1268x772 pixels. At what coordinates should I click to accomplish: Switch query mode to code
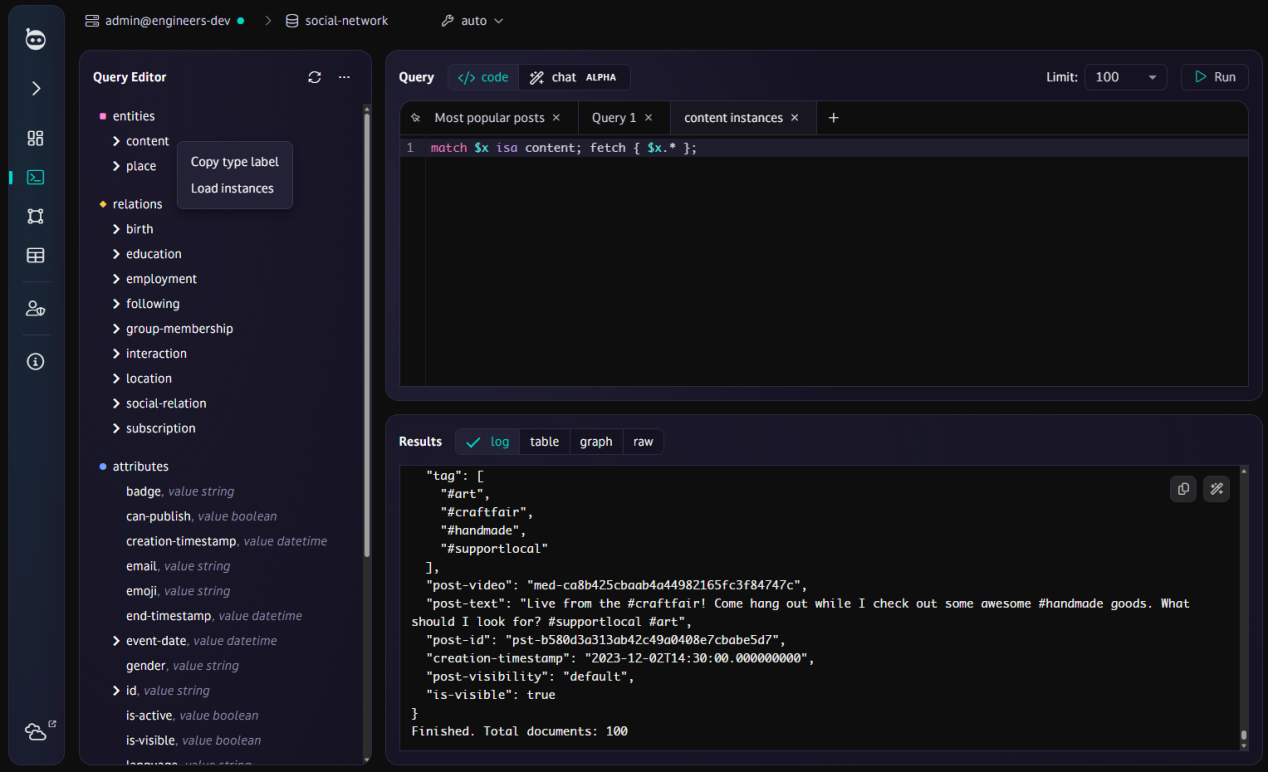pyautogui.click(x=483, y=77)
